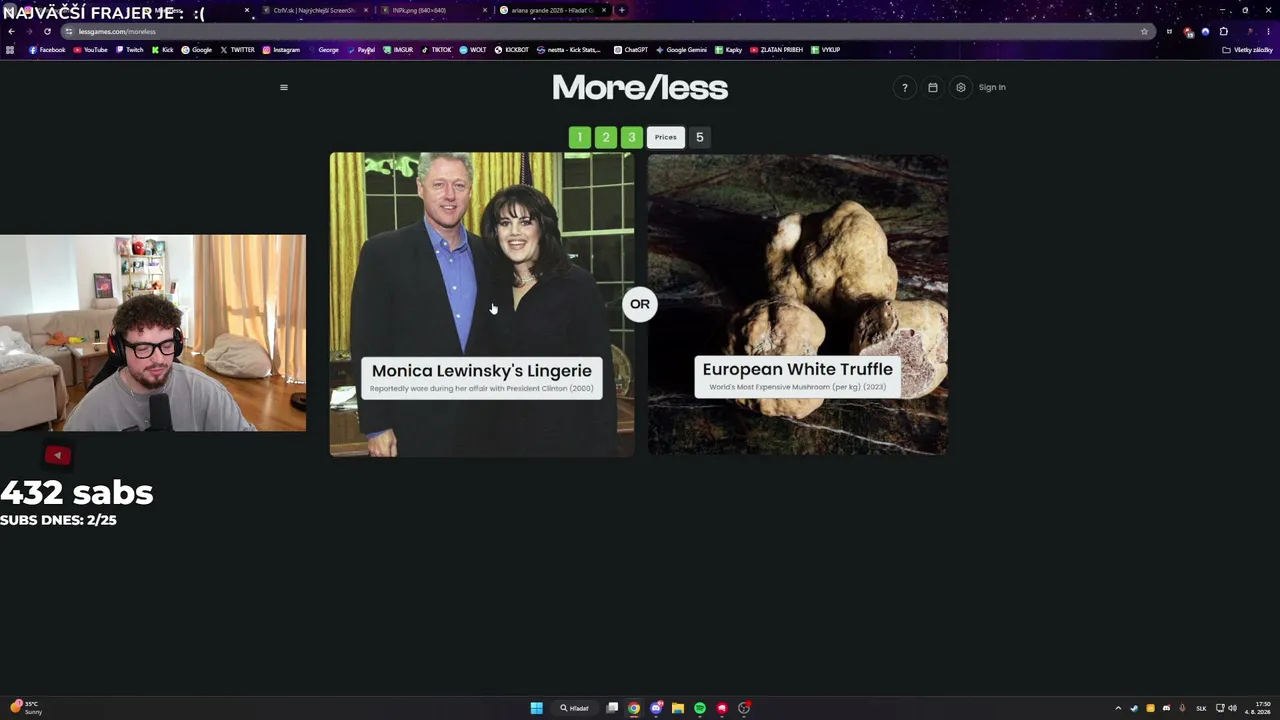
Task: Open Google Chrome from the taskbar
Action: 634,708
